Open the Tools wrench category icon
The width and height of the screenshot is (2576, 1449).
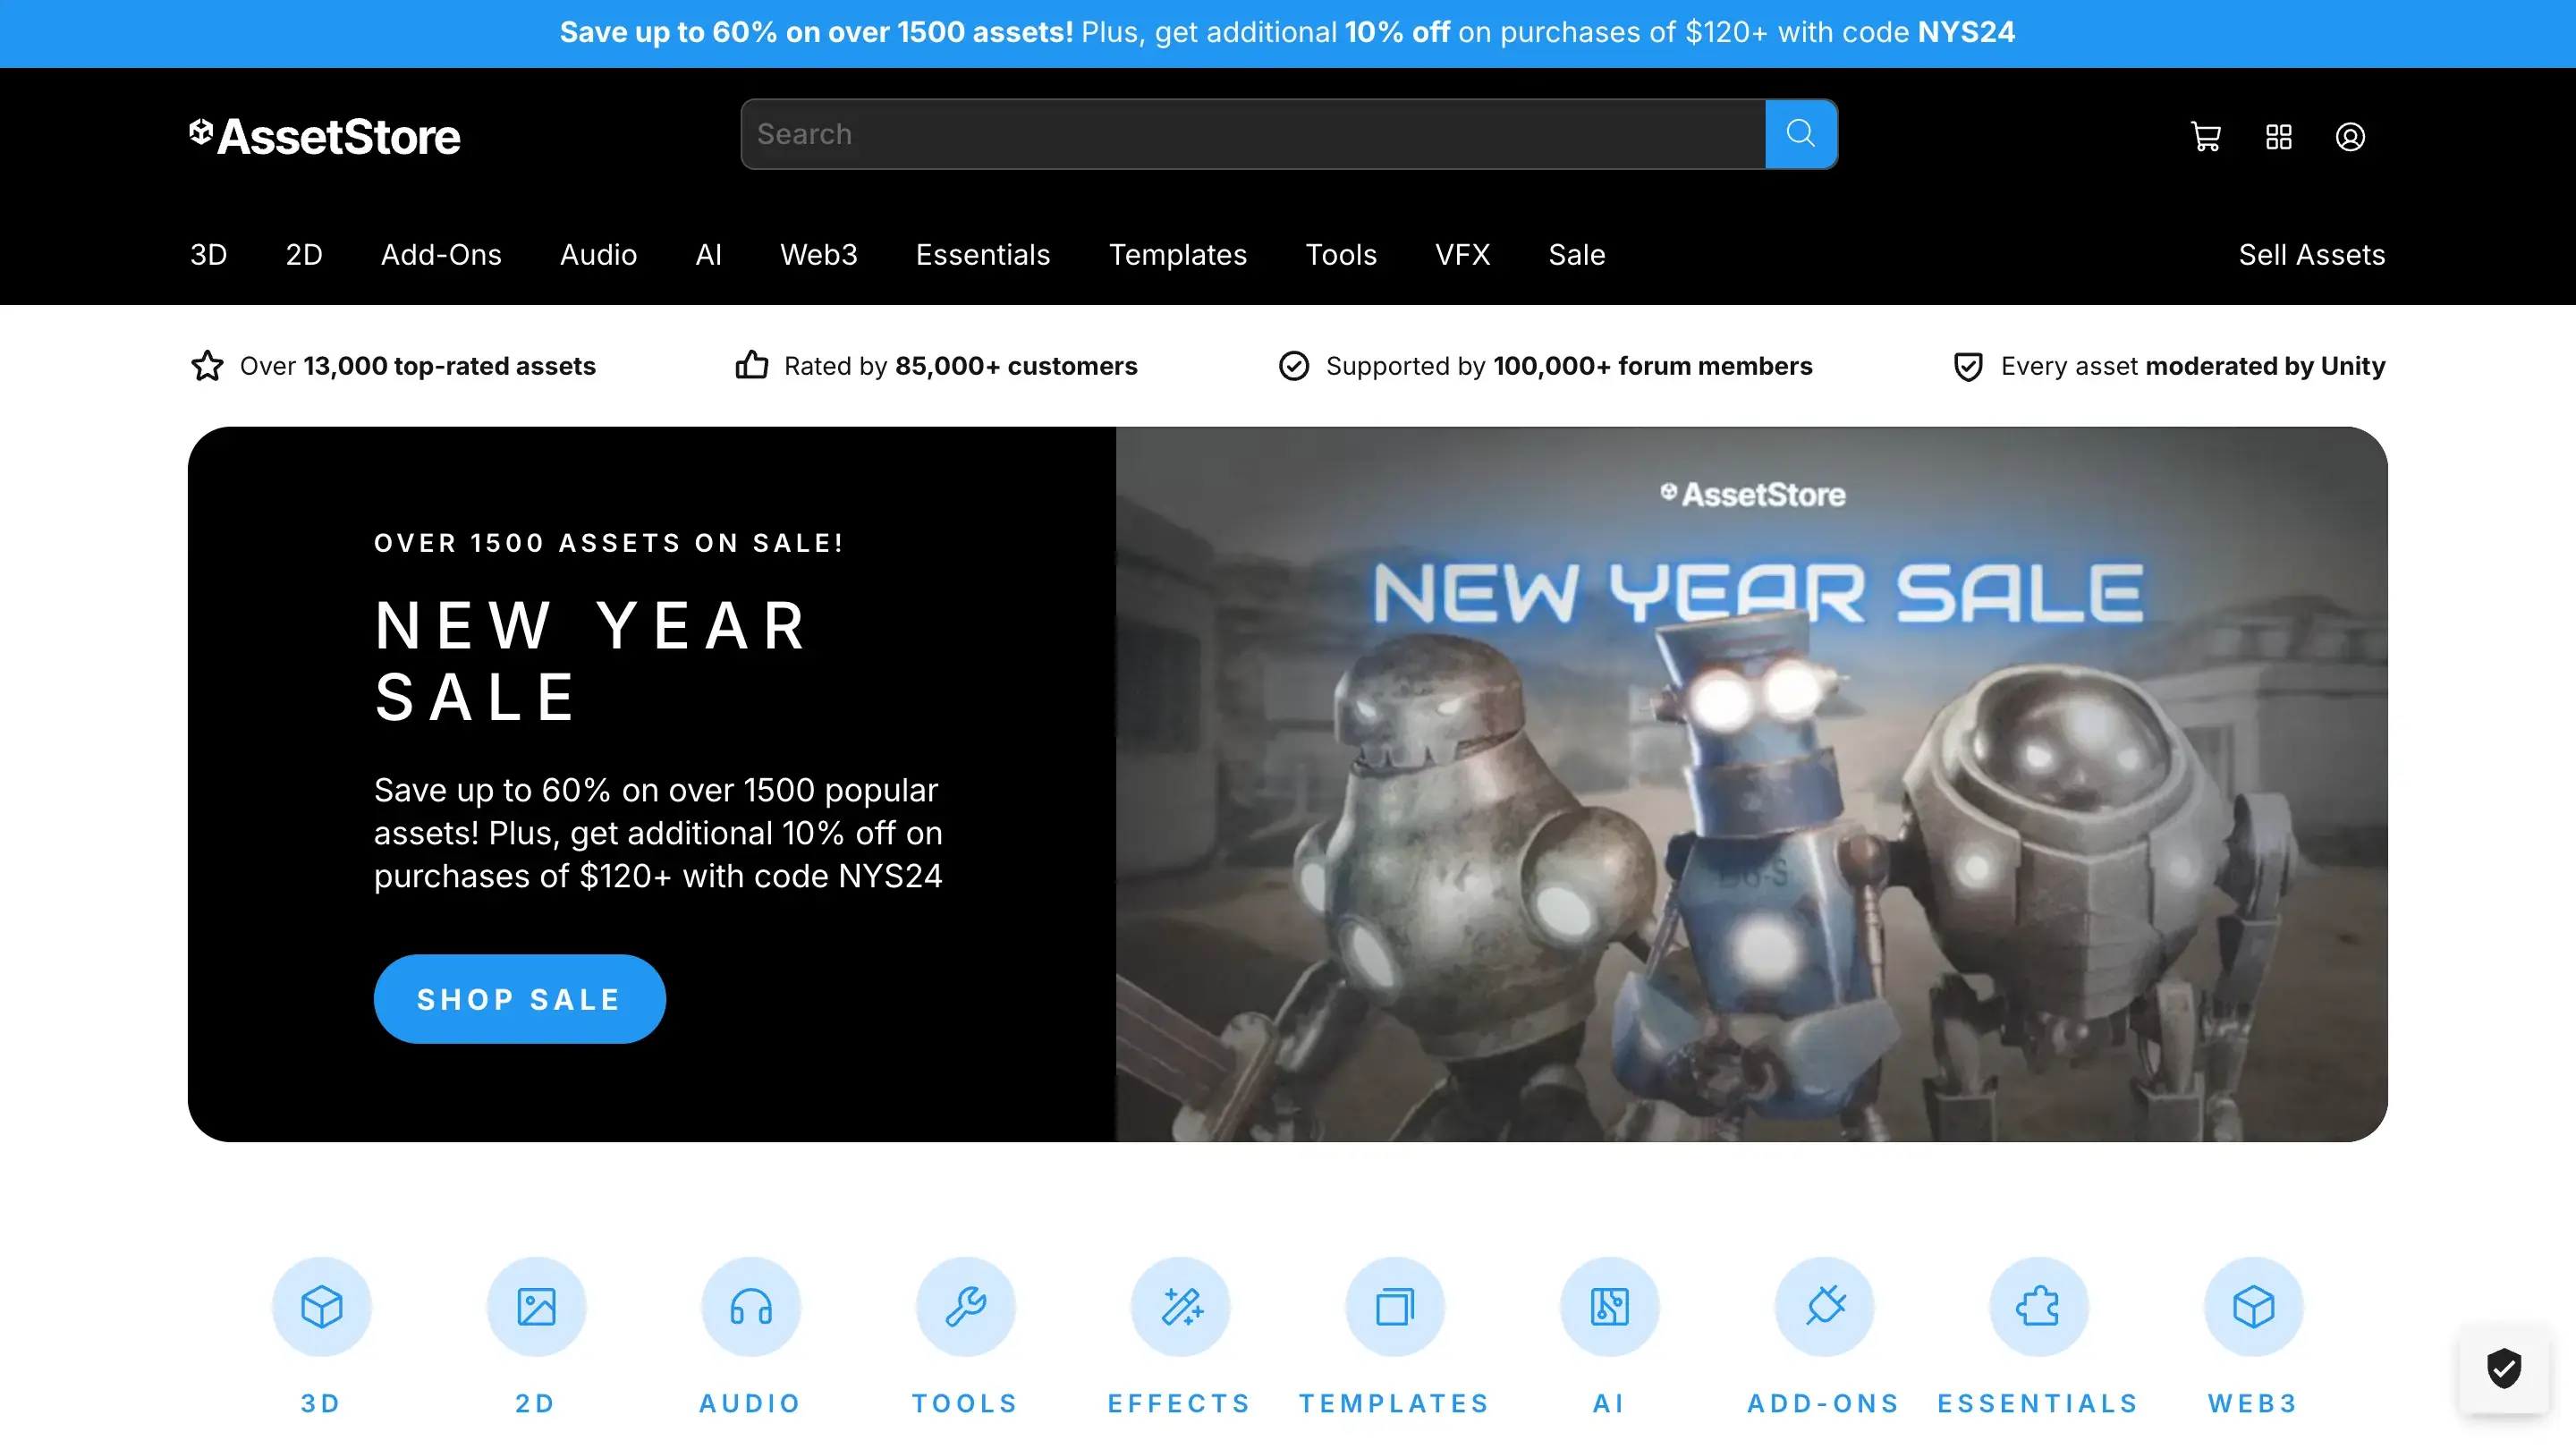click(965, 1306)
